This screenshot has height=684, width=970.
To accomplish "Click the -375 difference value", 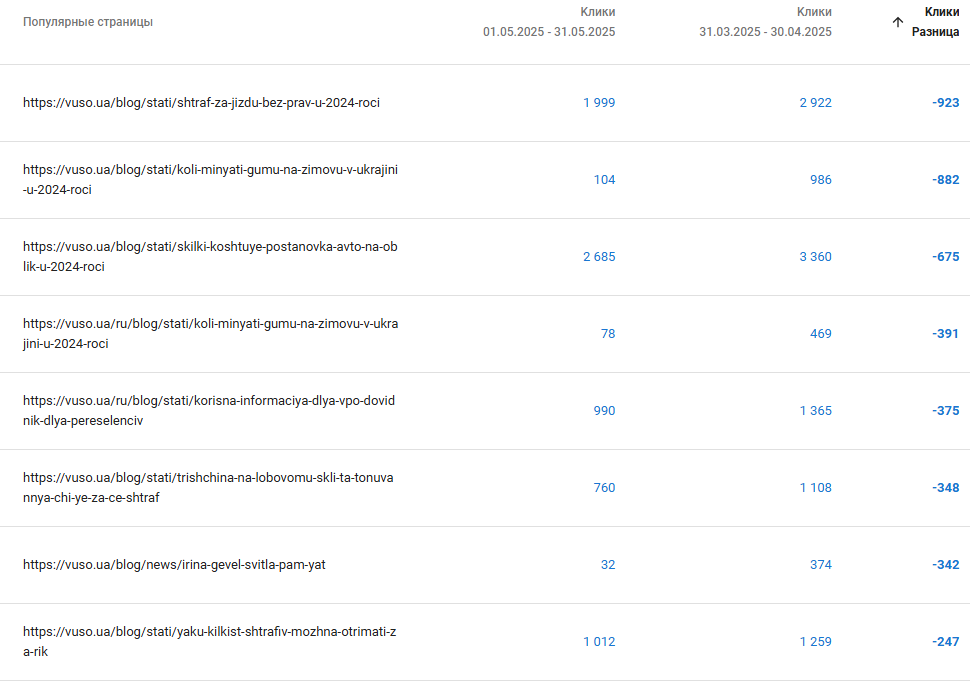I will [x=945, y=411].
